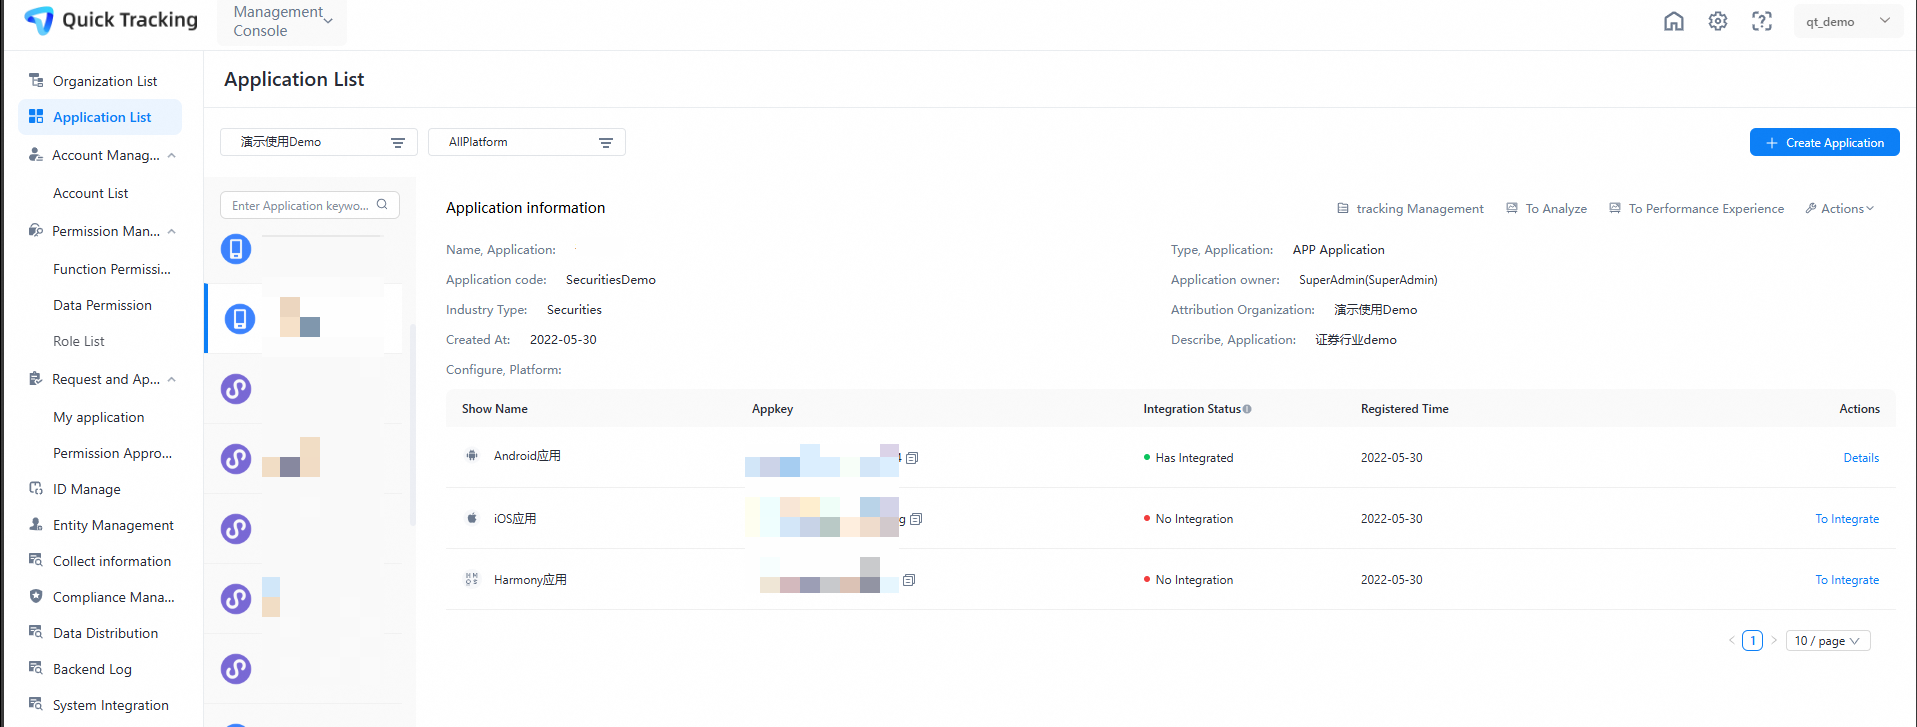
Task: Select the highlighted mobile app icon entry
Action: point(239,319)
